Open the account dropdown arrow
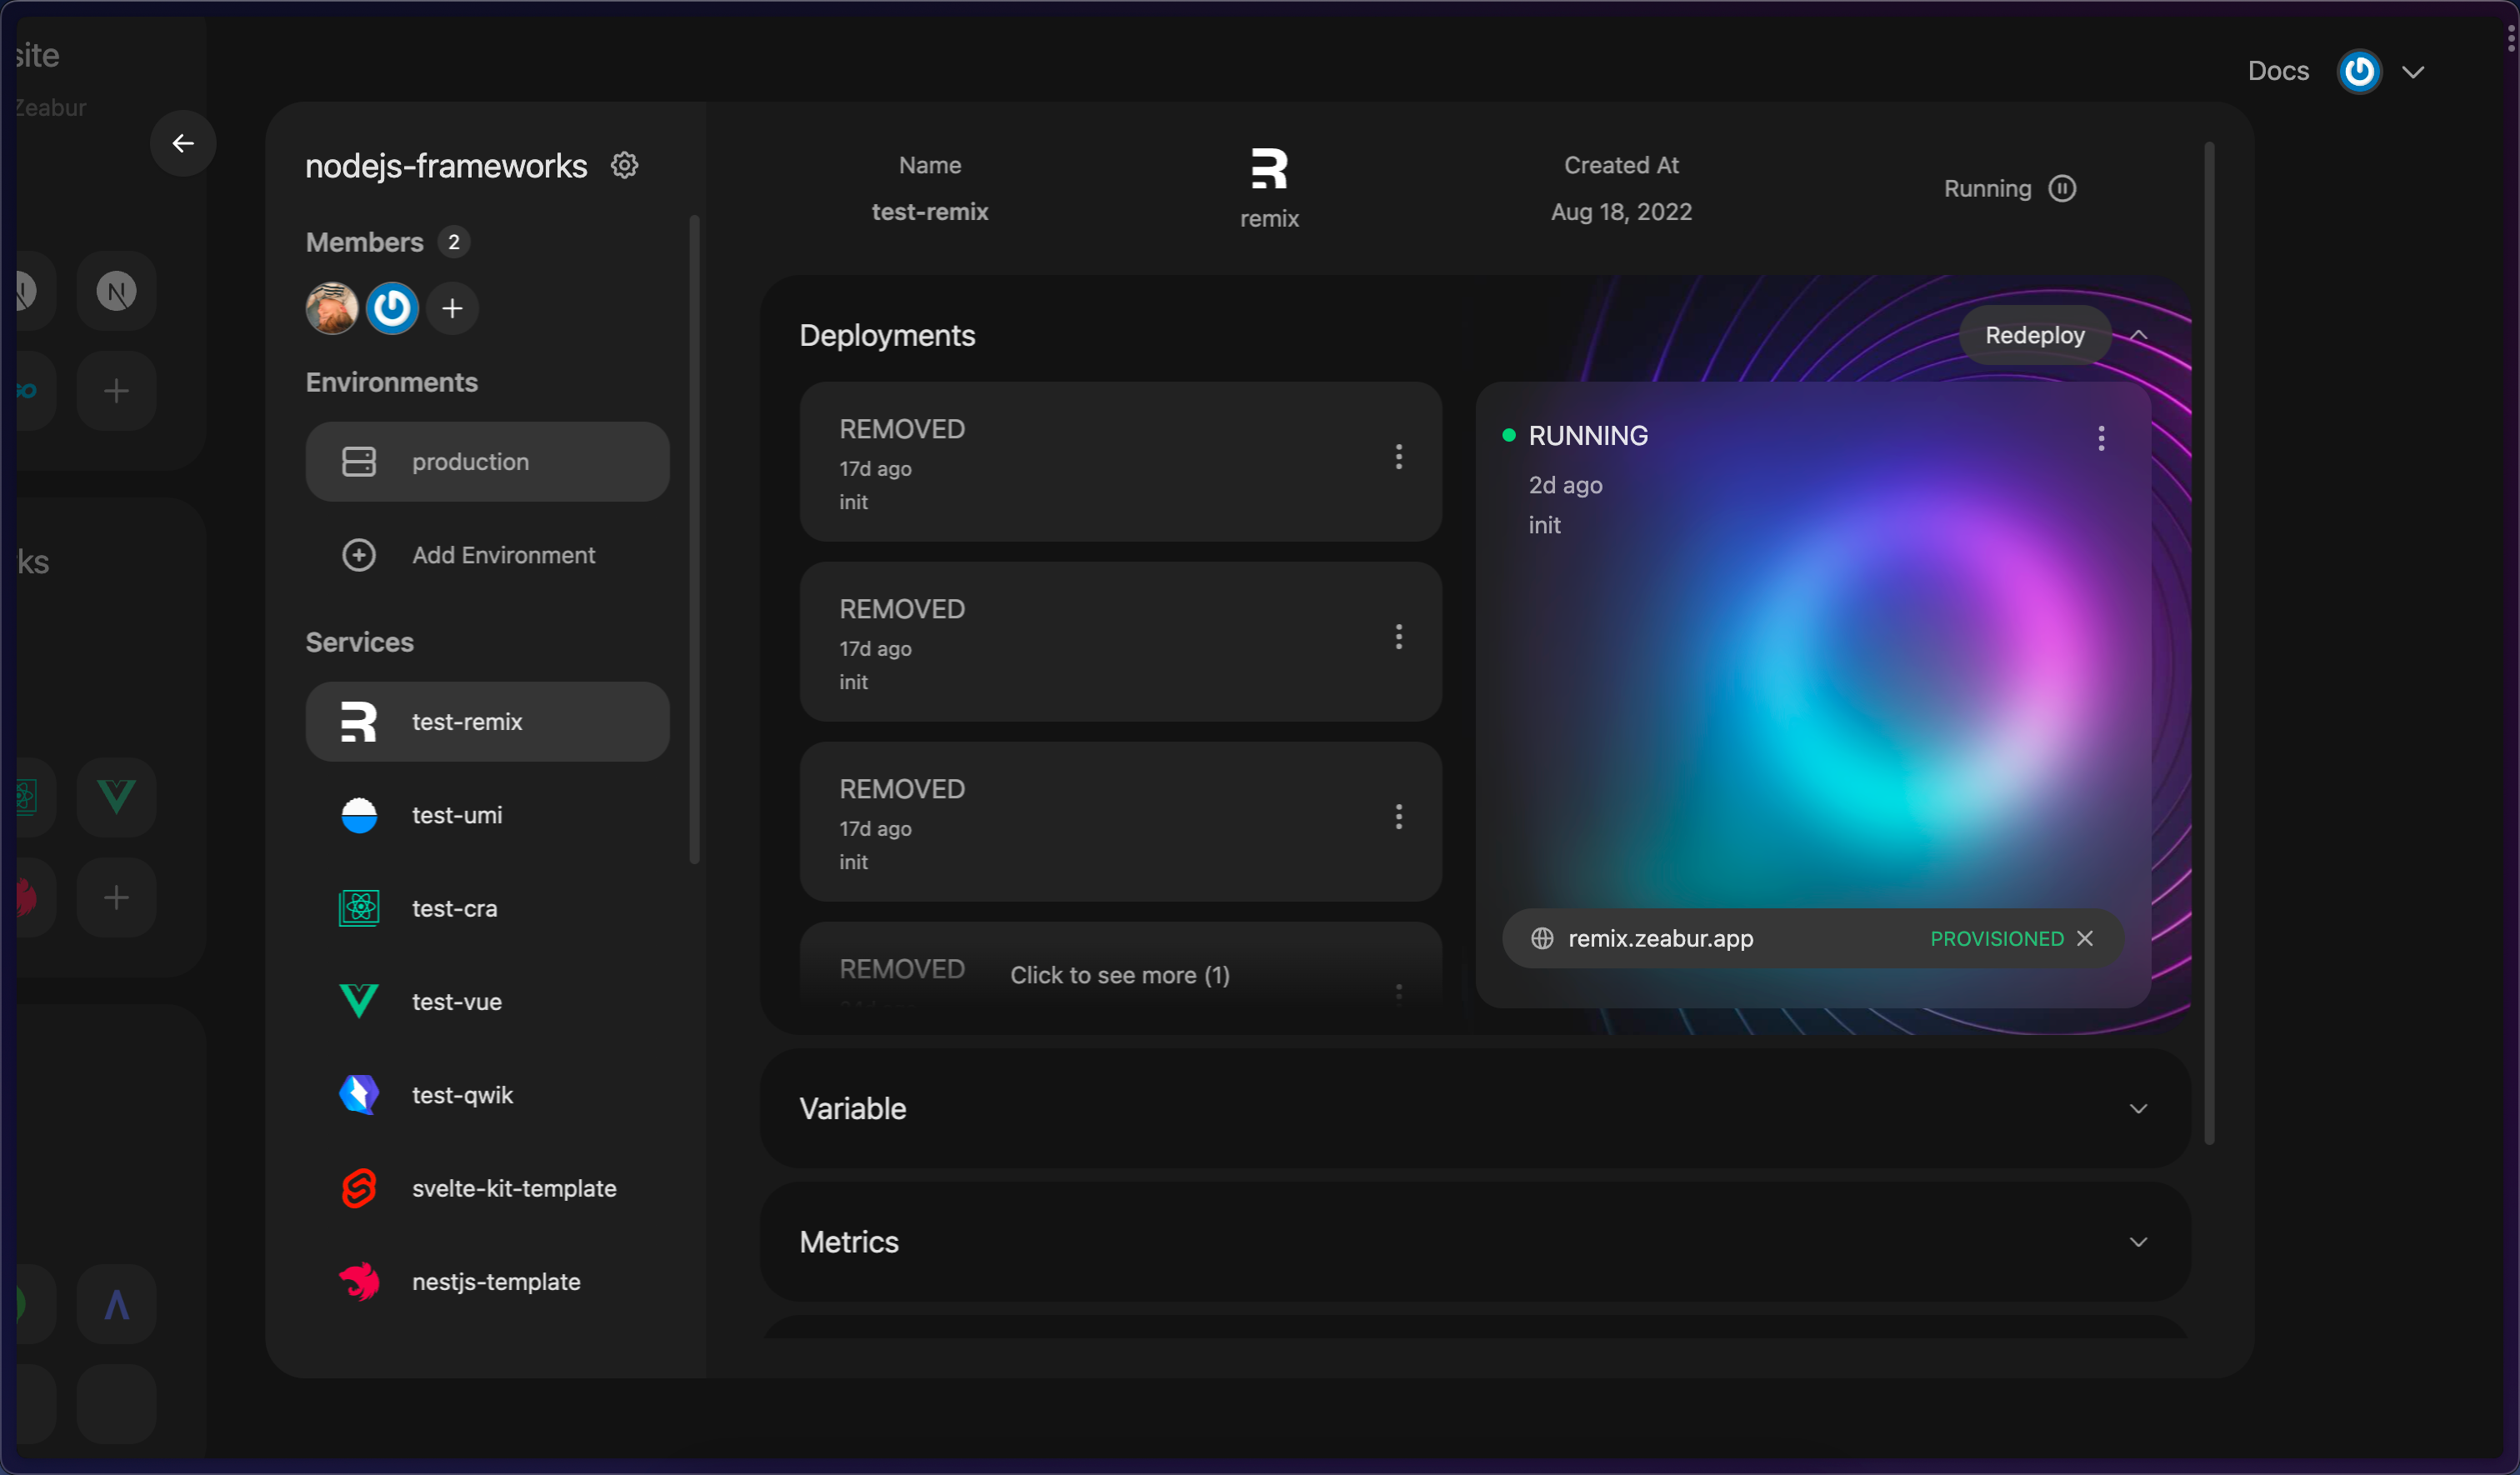This screenshot has width=2520, height=1475. [2413, 72]
